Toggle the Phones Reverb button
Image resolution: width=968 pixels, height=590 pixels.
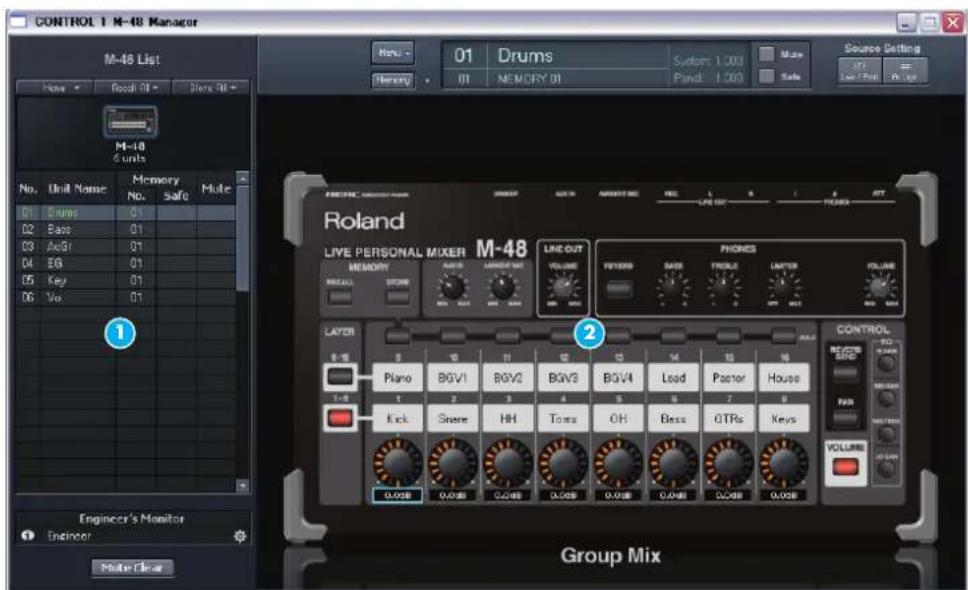(x=618, y=288)
